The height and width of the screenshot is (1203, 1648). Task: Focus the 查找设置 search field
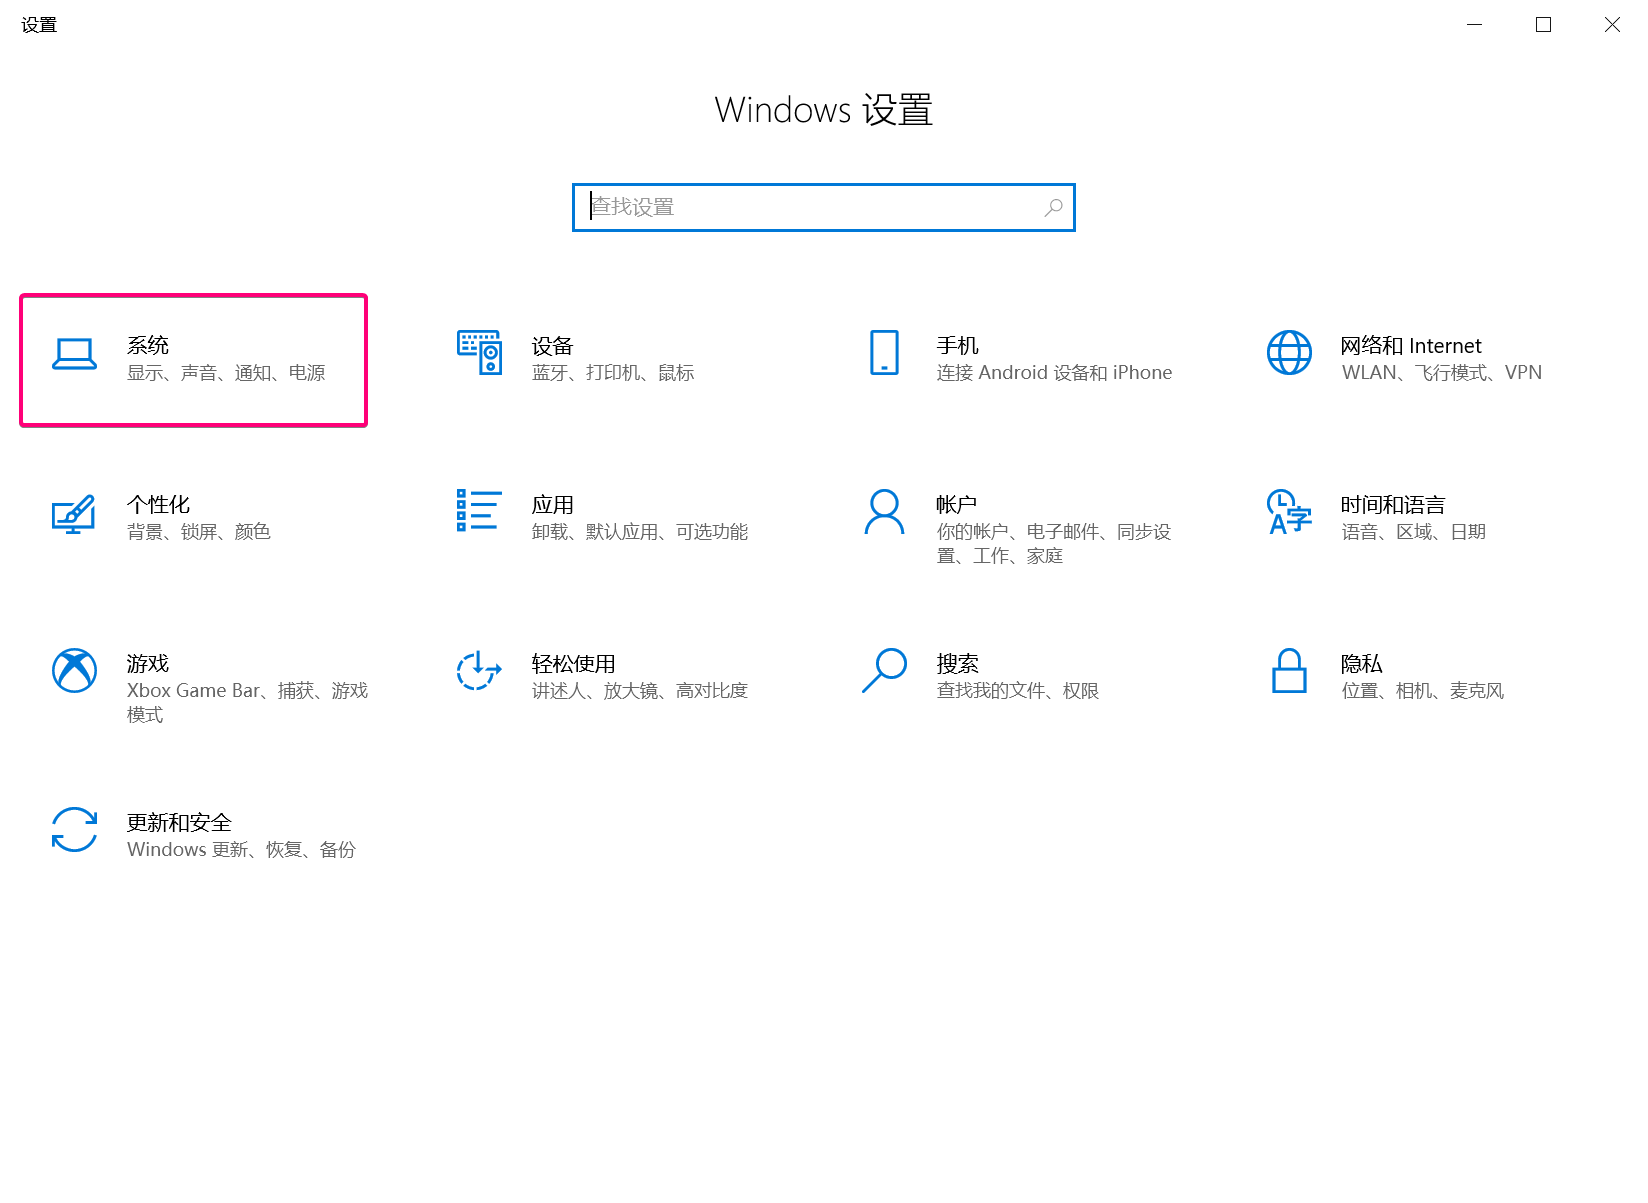tap(823, 207)
